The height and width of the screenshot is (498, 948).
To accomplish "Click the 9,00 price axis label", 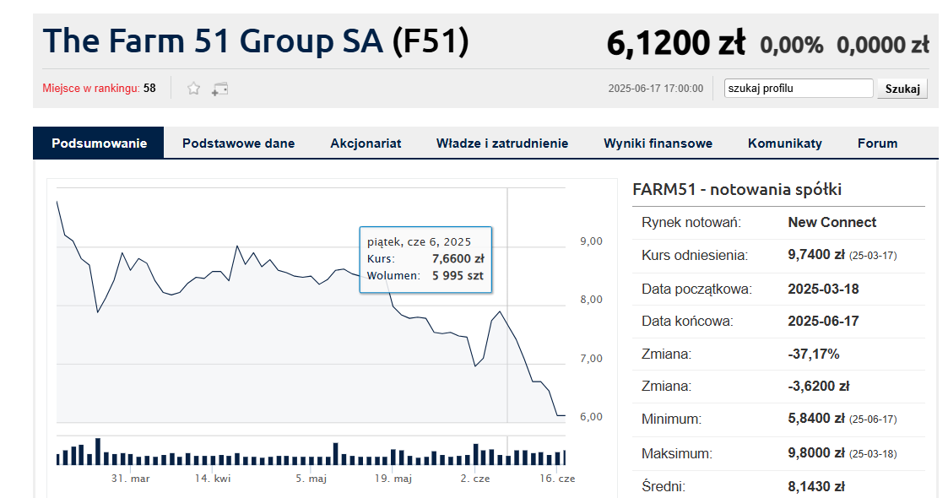I will [x=591, y=241].
